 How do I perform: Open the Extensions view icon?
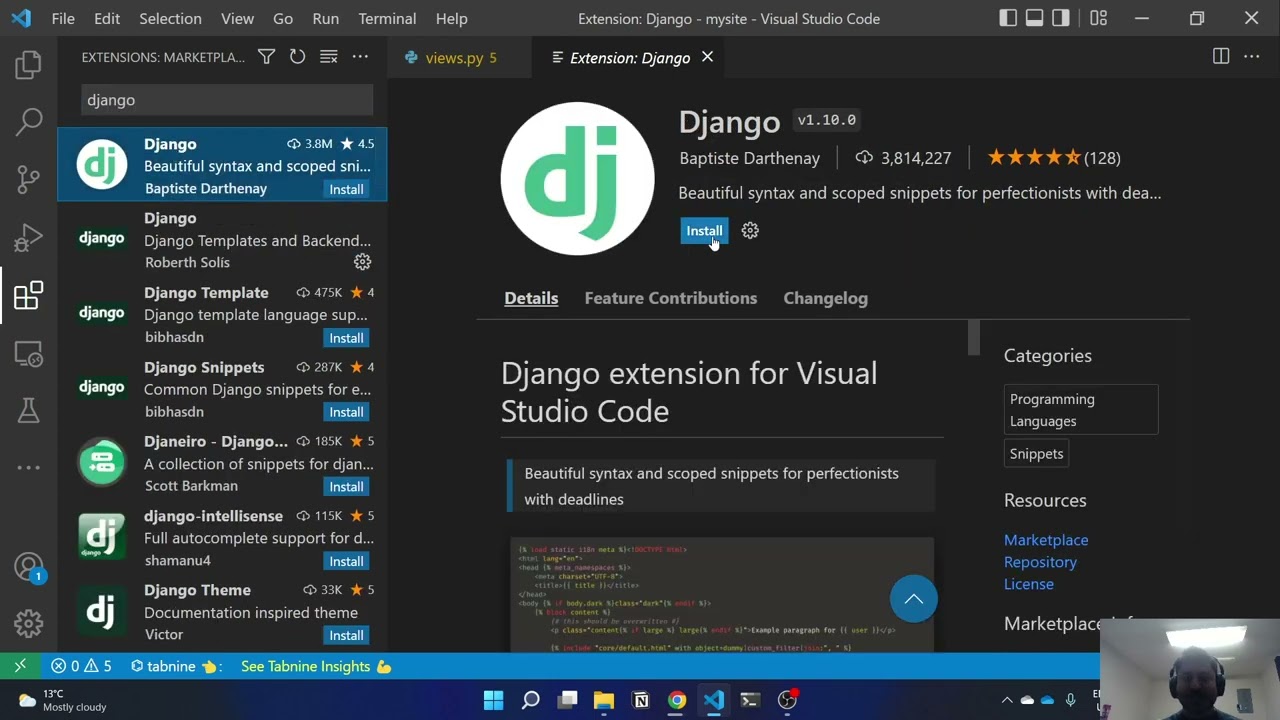pos(28,296)
